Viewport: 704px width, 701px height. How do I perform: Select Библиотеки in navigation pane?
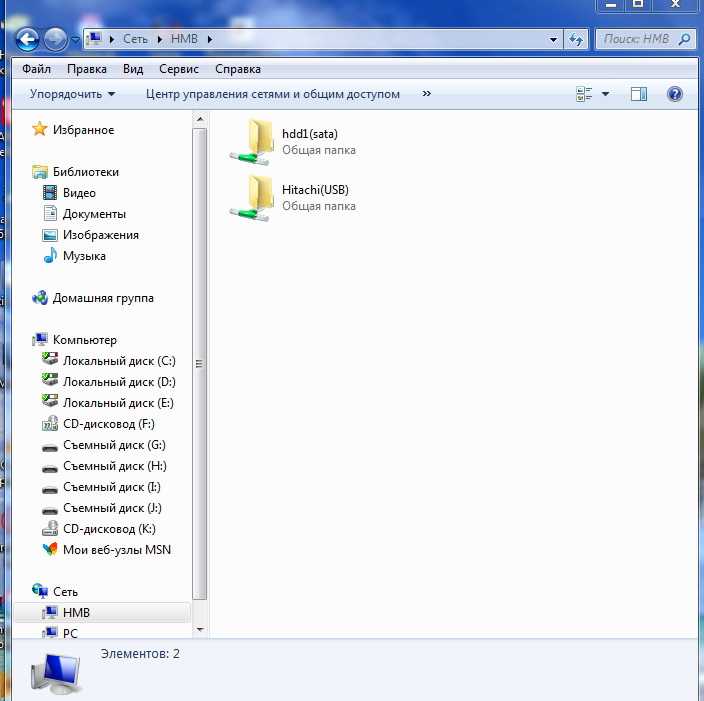click(x=86, y=172)
